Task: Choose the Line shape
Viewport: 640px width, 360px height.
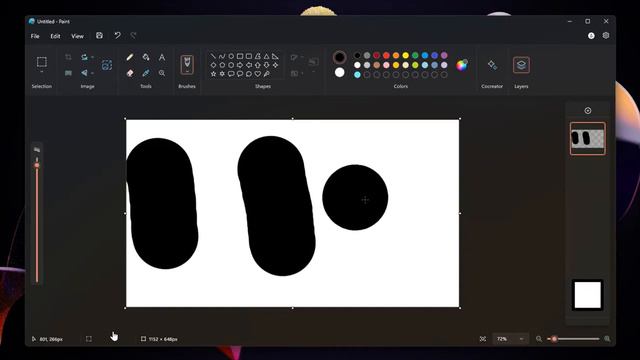Action: 213,56
